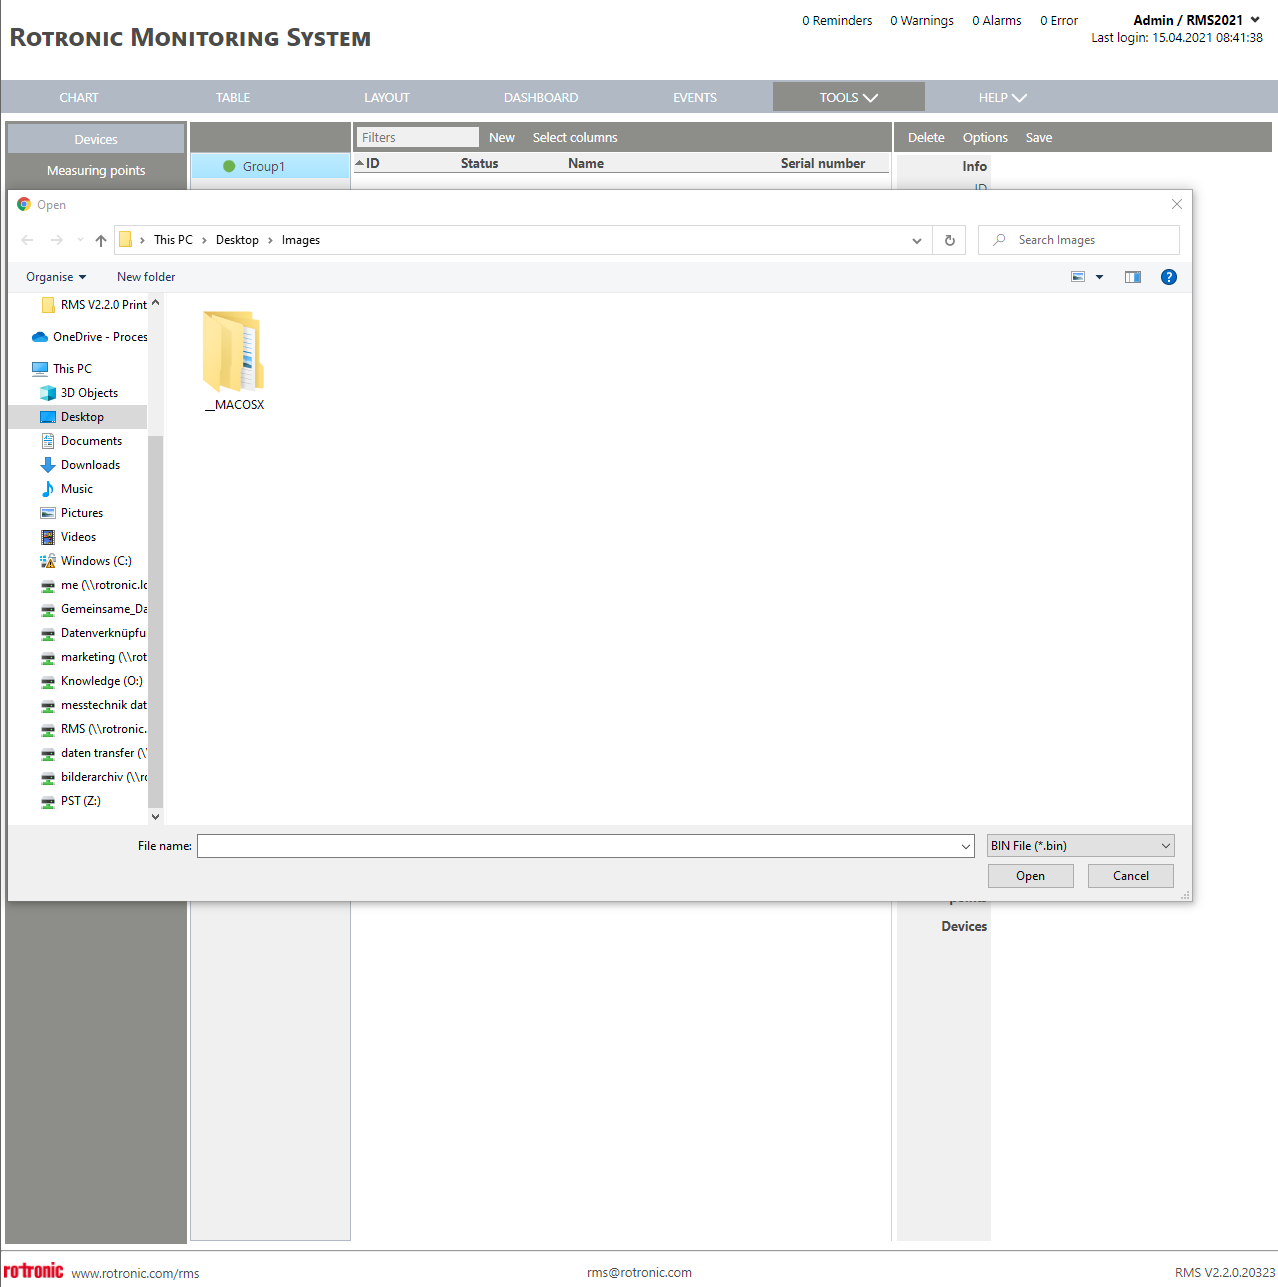Image resolution: width=1278 pixels, height=1287 pixels.
Task: Switch to the EVENTS tab
Action: pos(695,97)
